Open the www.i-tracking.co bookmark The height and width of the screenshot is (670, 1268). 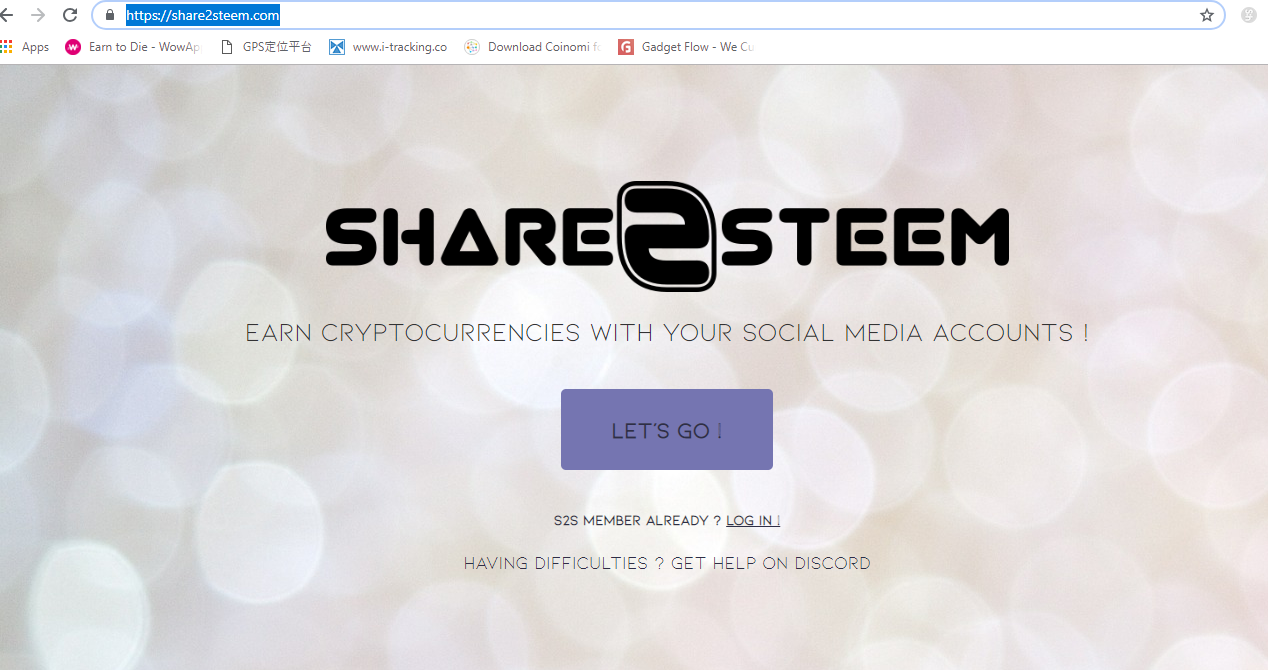[388, 47]
